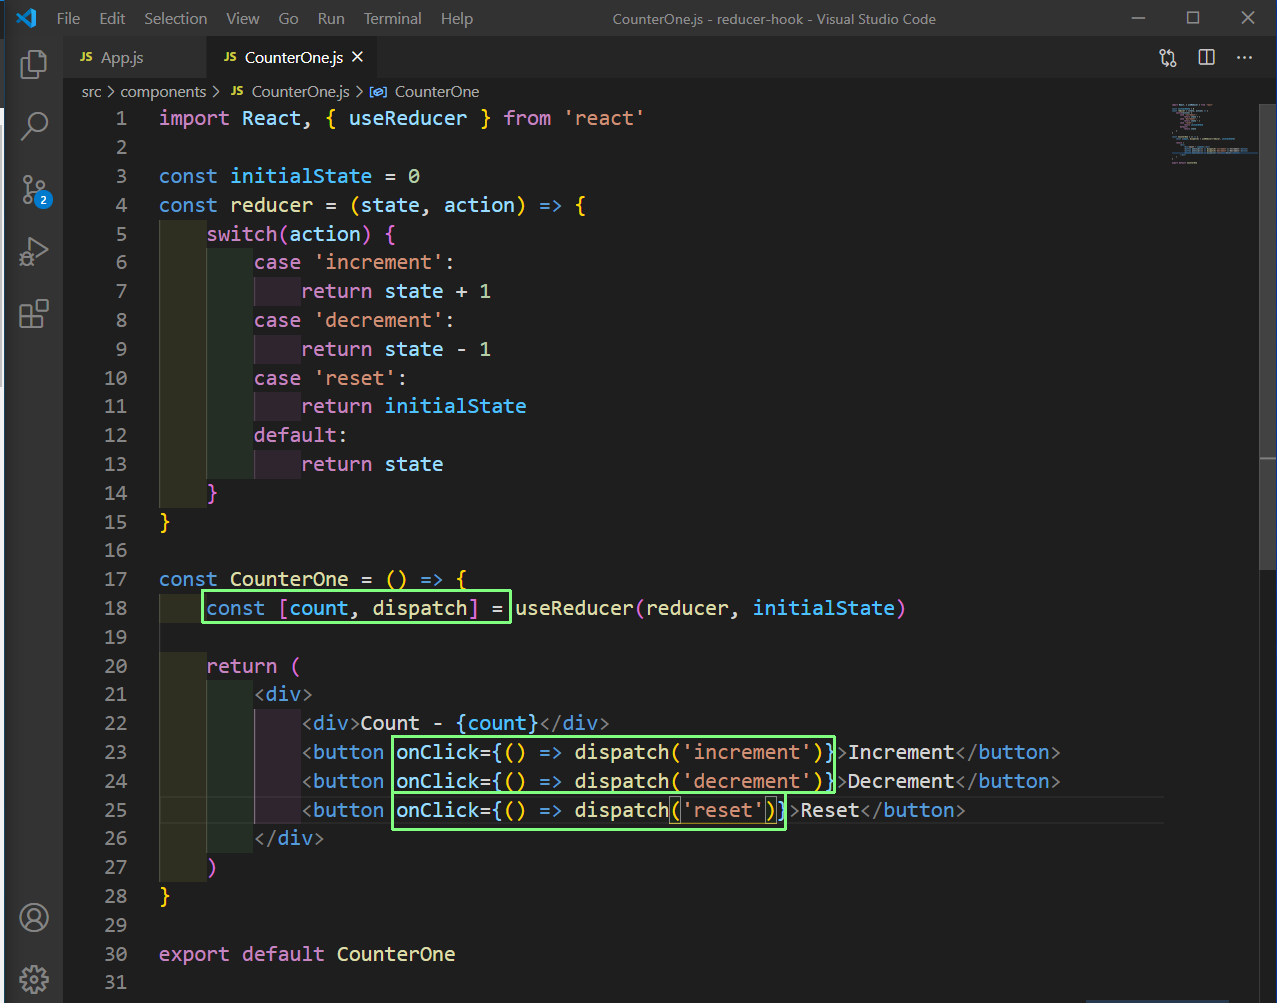Image resolution: width=1277 pixels, height=1003 pixels.
Task: Open the Search view in activity bar
Action: tap(34, 126)
